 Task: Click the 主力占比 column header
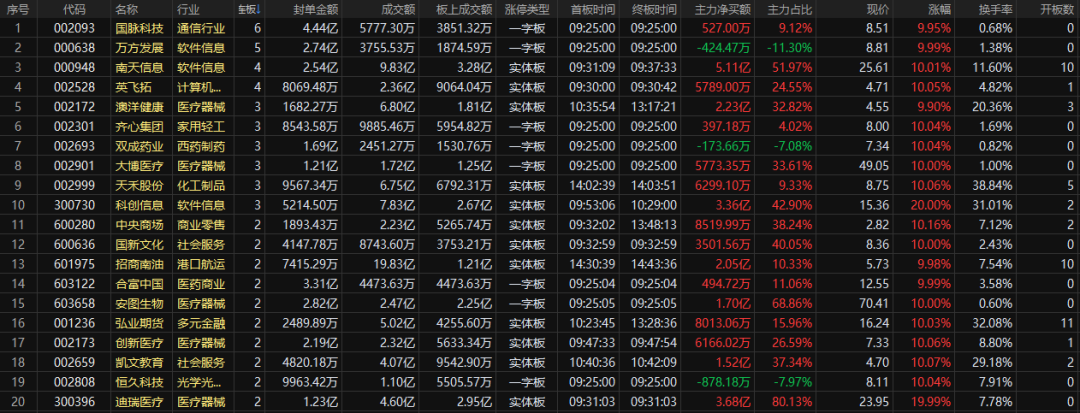[789, 10]
